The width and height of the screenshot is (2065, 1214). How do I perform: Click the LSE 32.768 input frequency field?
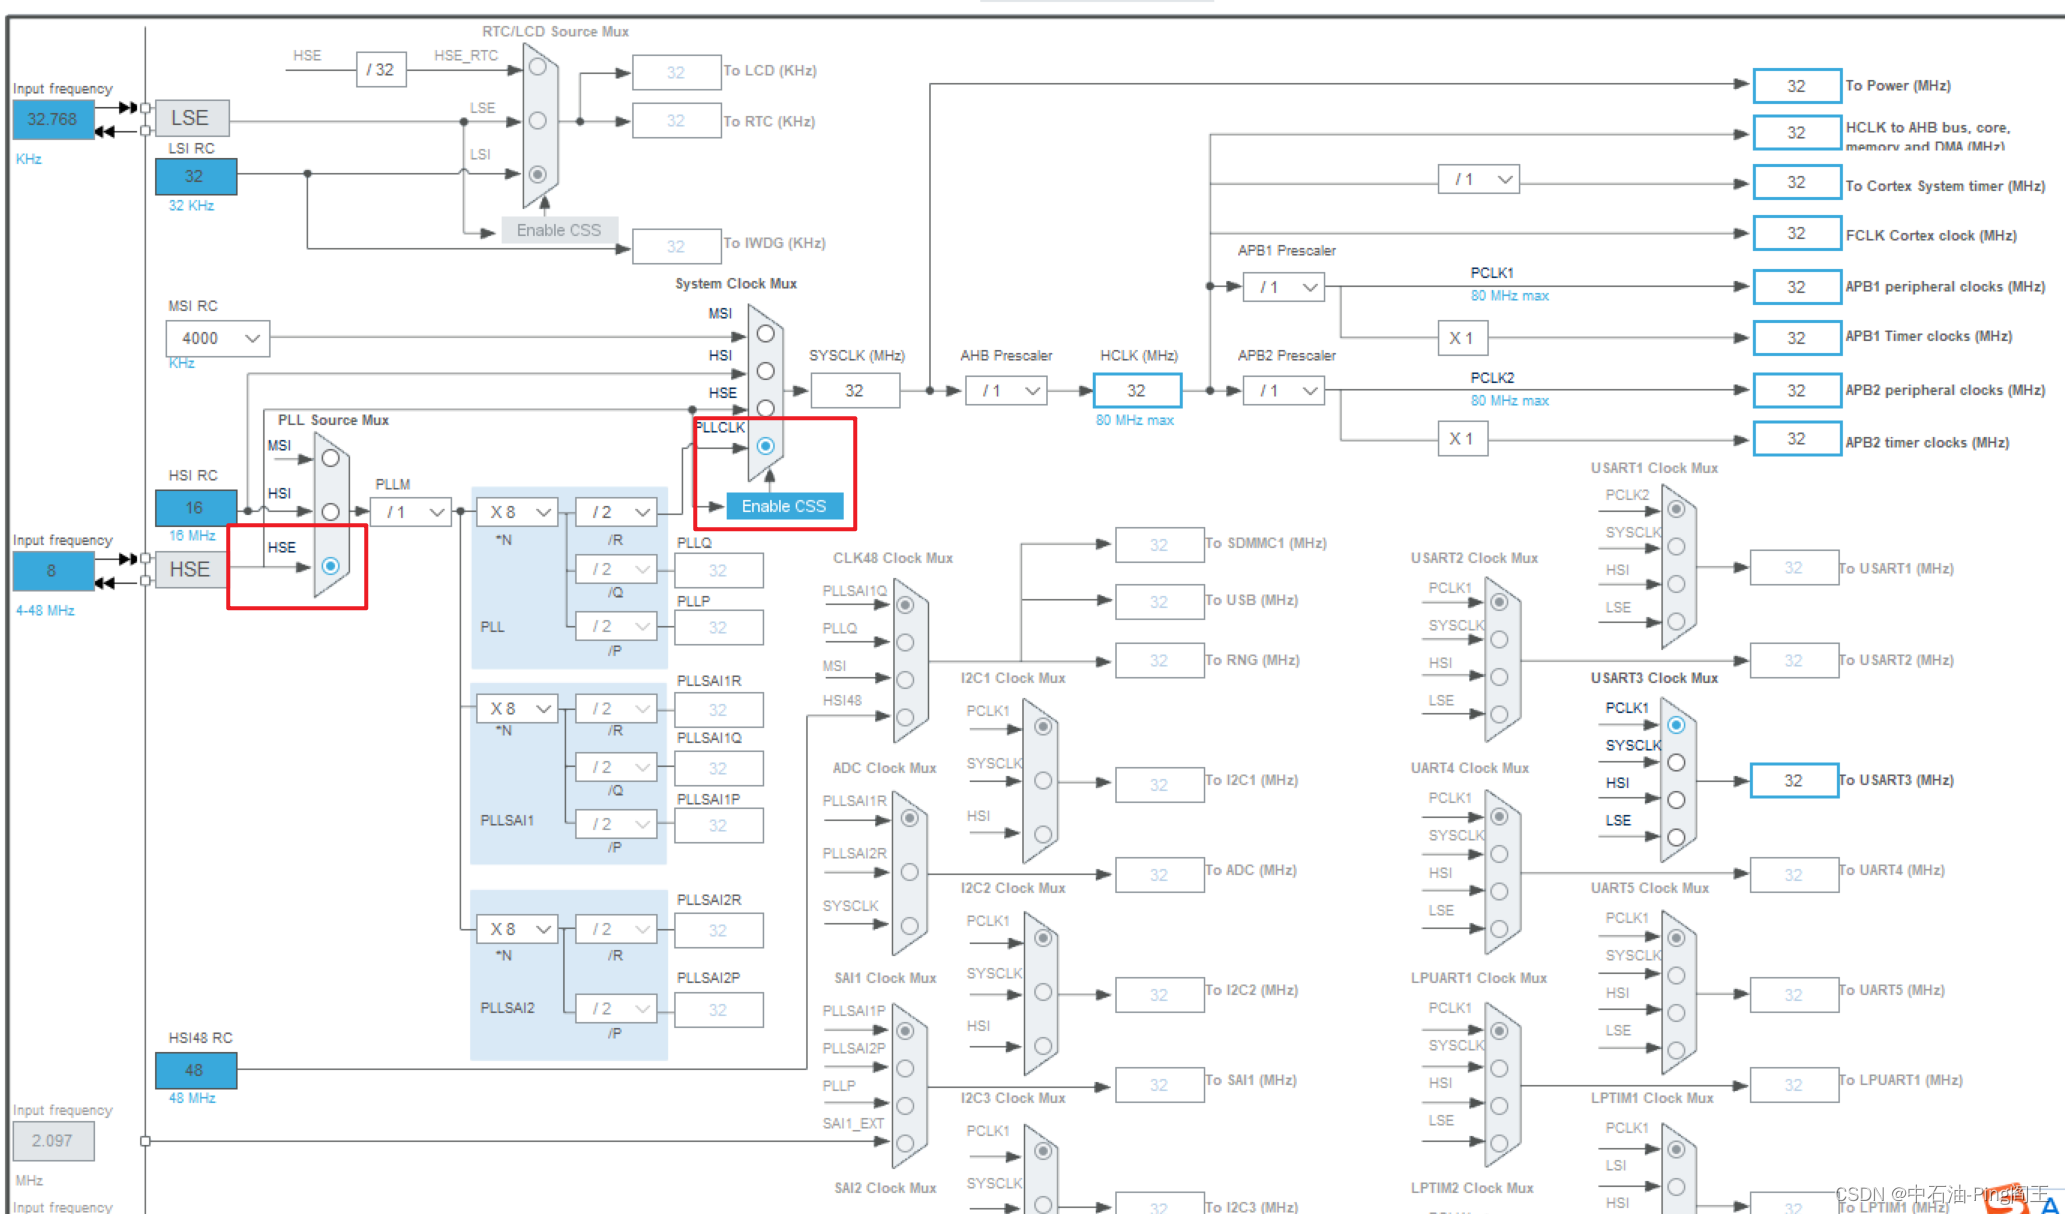[52, 119]
